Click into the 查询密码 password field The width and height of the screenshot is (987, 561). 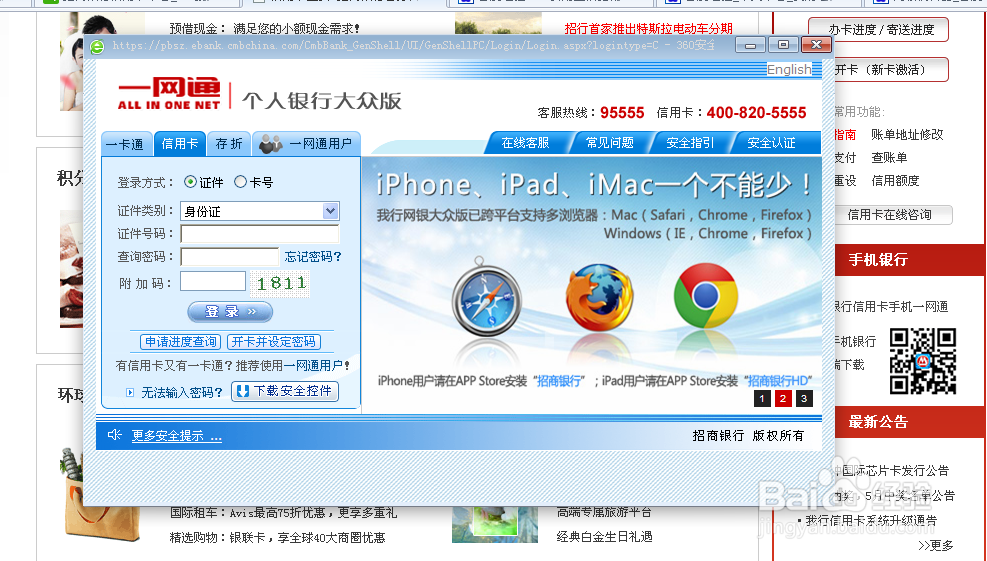pyautogui.click(x=229, y=256)
